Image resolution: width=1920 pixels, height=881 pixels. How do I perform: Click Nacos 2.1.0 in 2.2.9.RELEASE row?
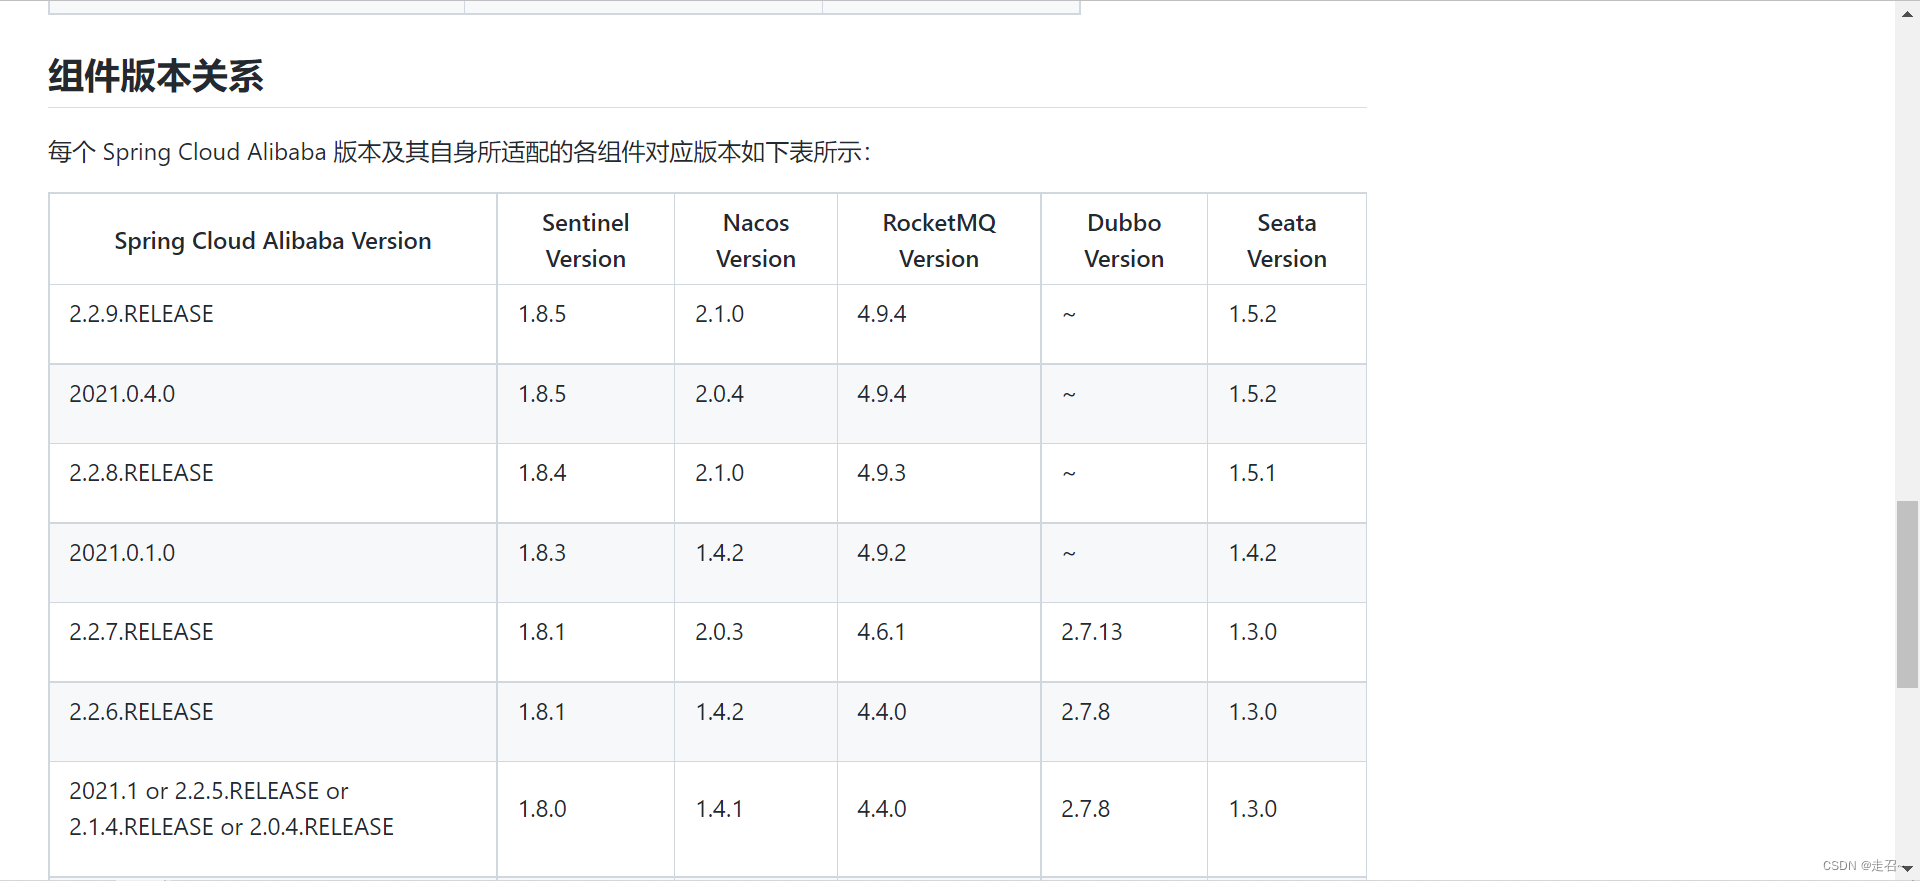719,314
